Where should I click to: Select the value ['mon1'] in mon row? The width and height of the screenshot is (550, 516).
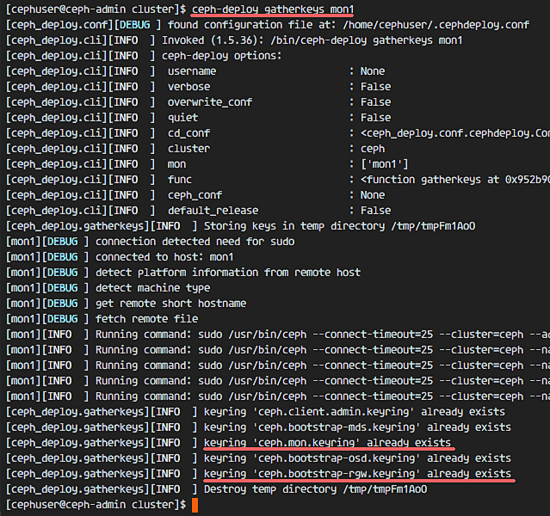(384, 164)
